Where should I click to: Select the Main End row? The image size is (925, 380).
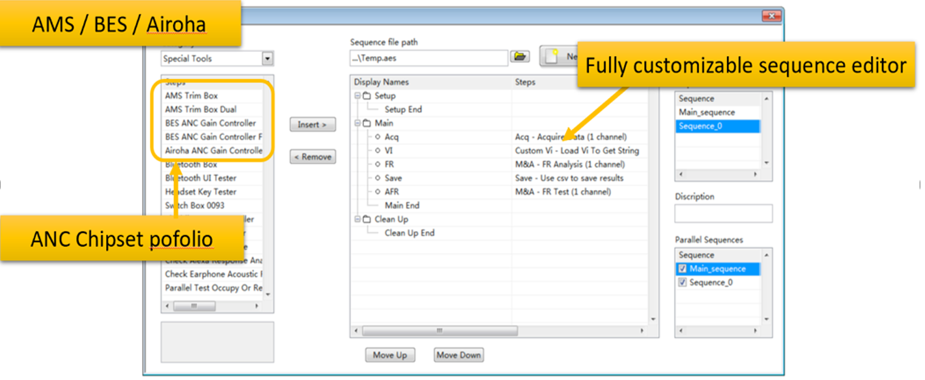[x=402, y=205]
